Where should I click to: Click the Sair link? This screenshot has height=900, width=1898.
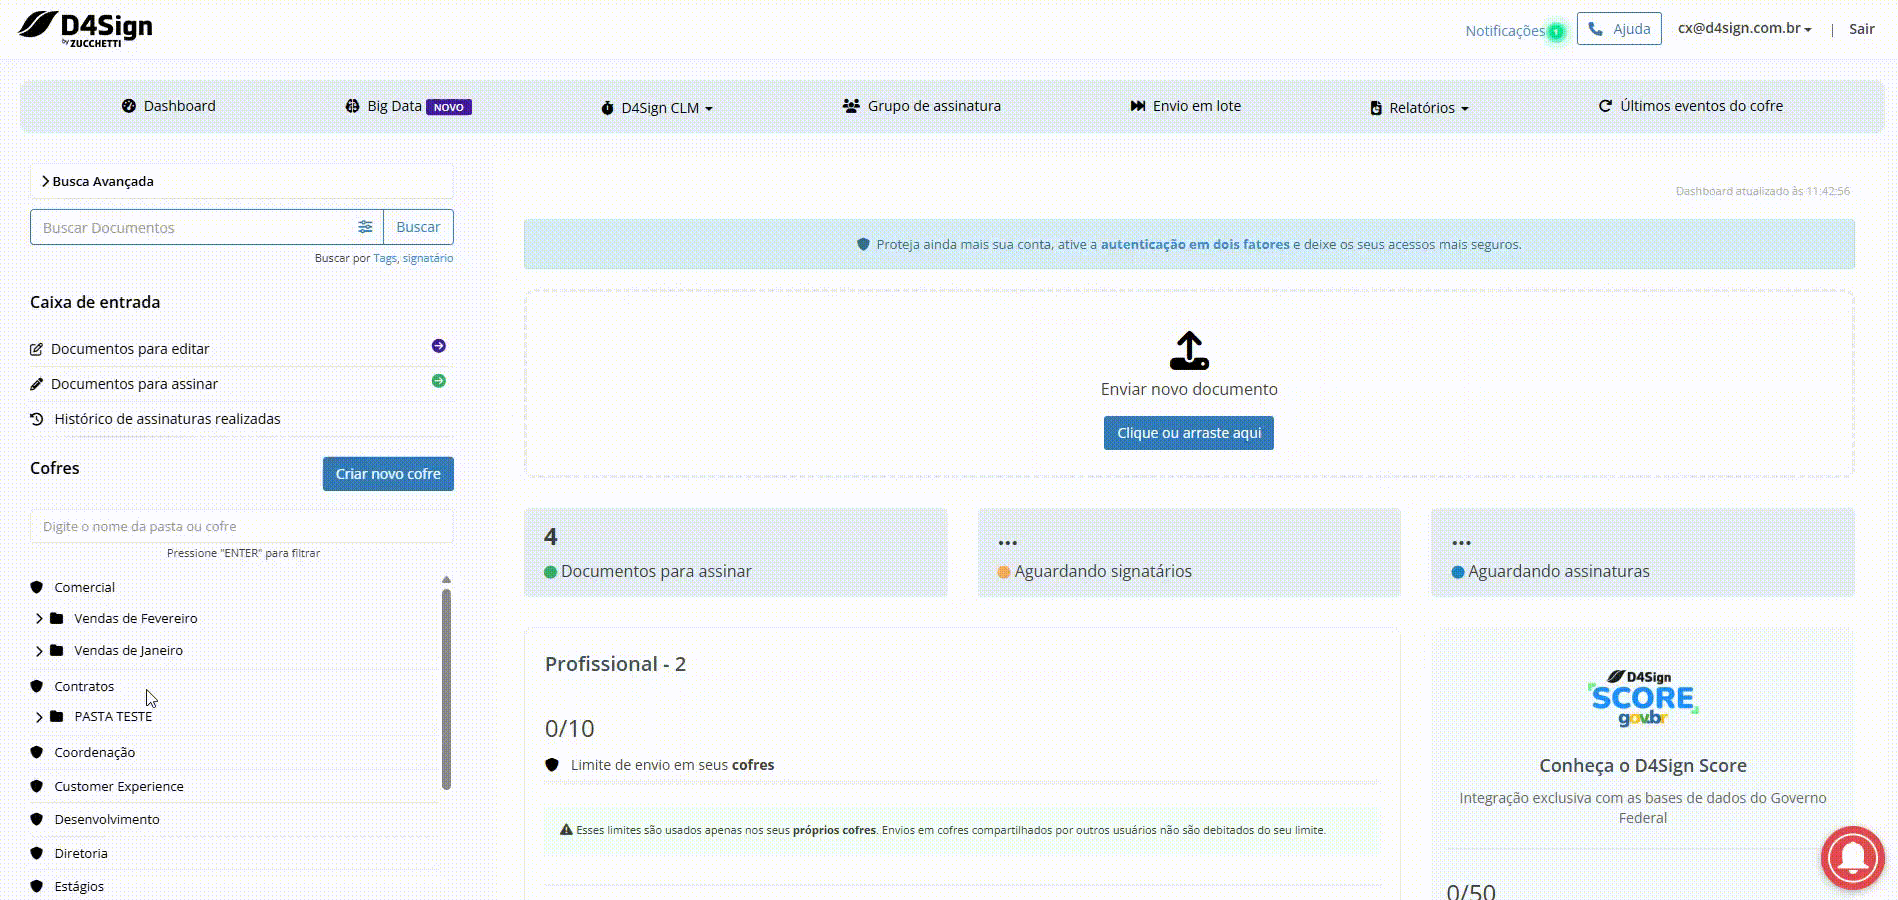point(1861,29)
